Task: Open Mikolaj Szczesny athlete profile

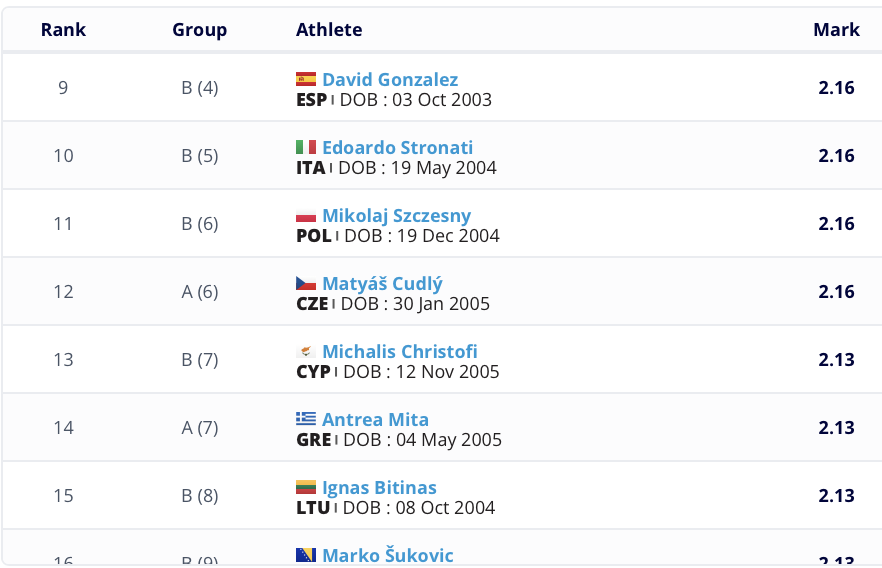Action: (396, 215)
